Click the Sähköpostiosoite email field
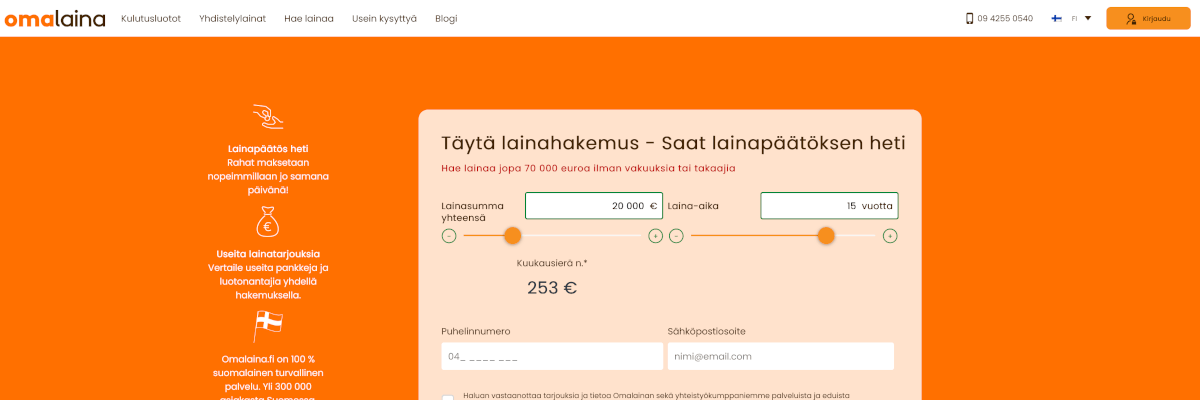Screen dimensions: 1200x400 (x=780, y=356)
